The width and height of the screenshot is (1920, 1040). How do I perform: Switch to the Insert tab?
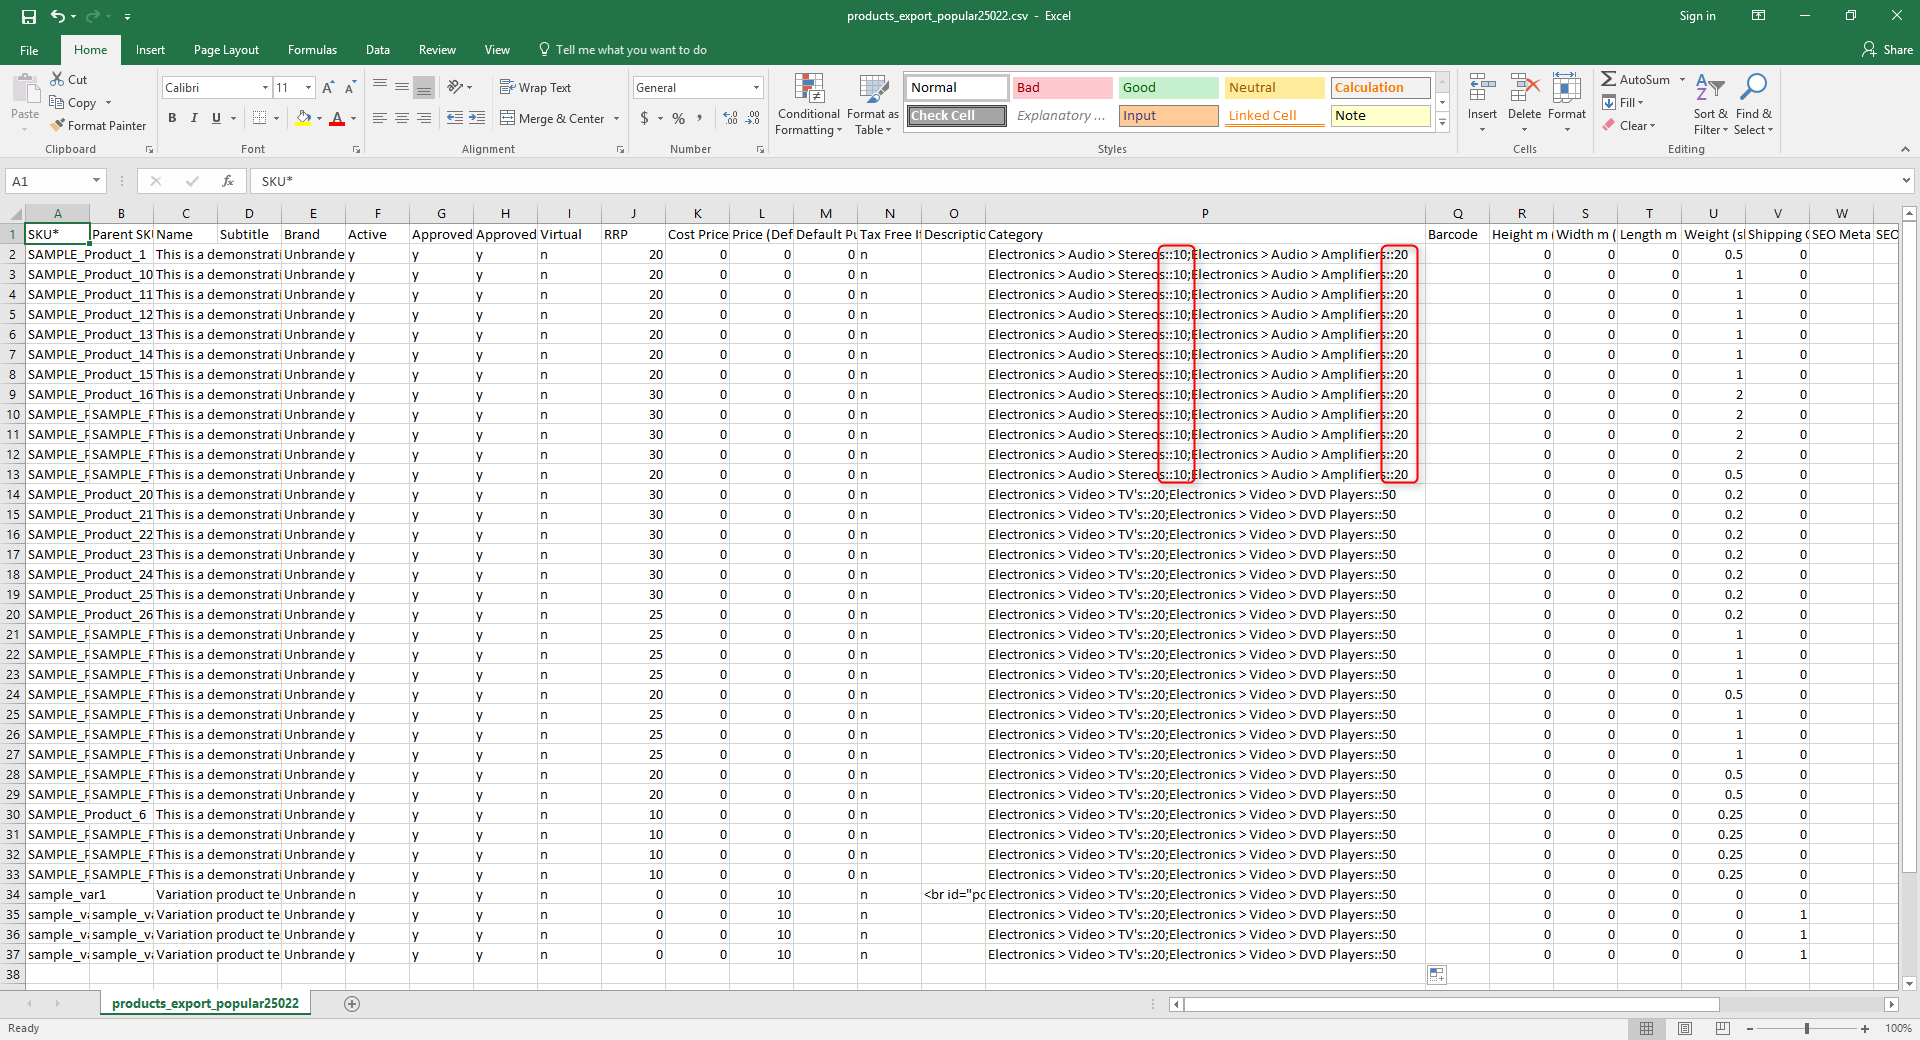[150, 50]
